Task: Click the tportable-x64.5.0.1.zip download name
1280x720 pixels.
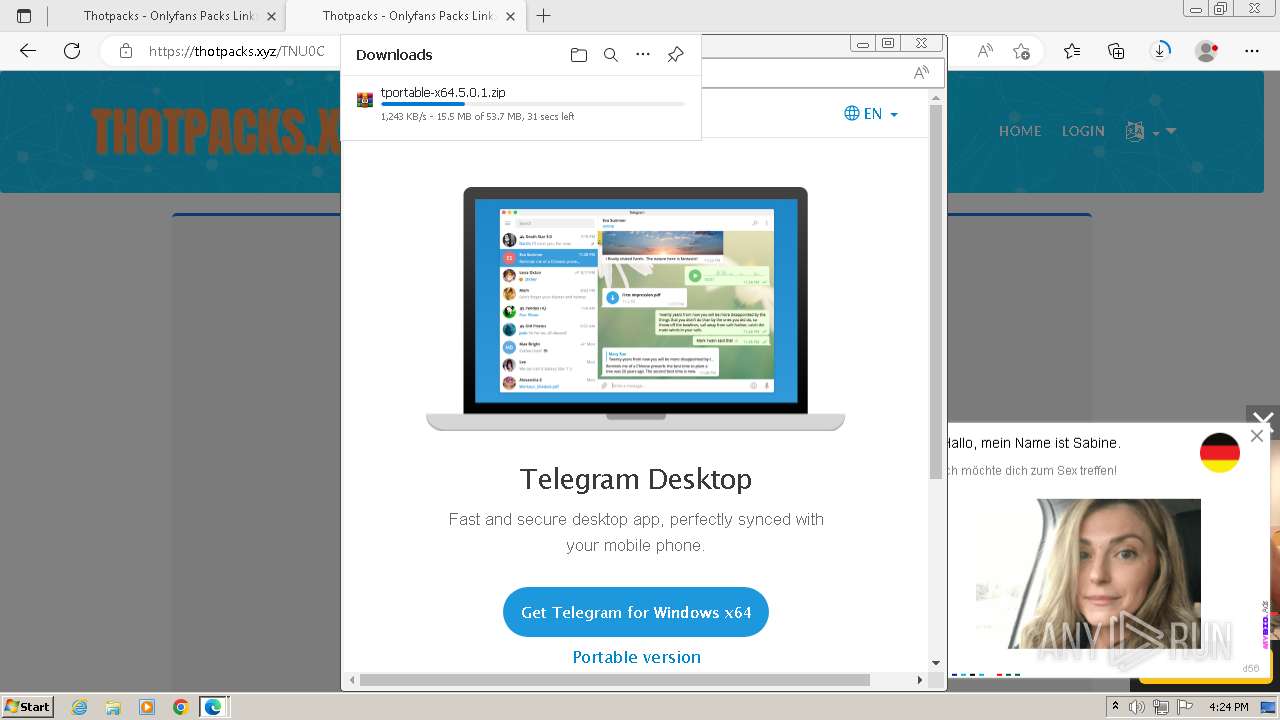Action: pos(443,93)
